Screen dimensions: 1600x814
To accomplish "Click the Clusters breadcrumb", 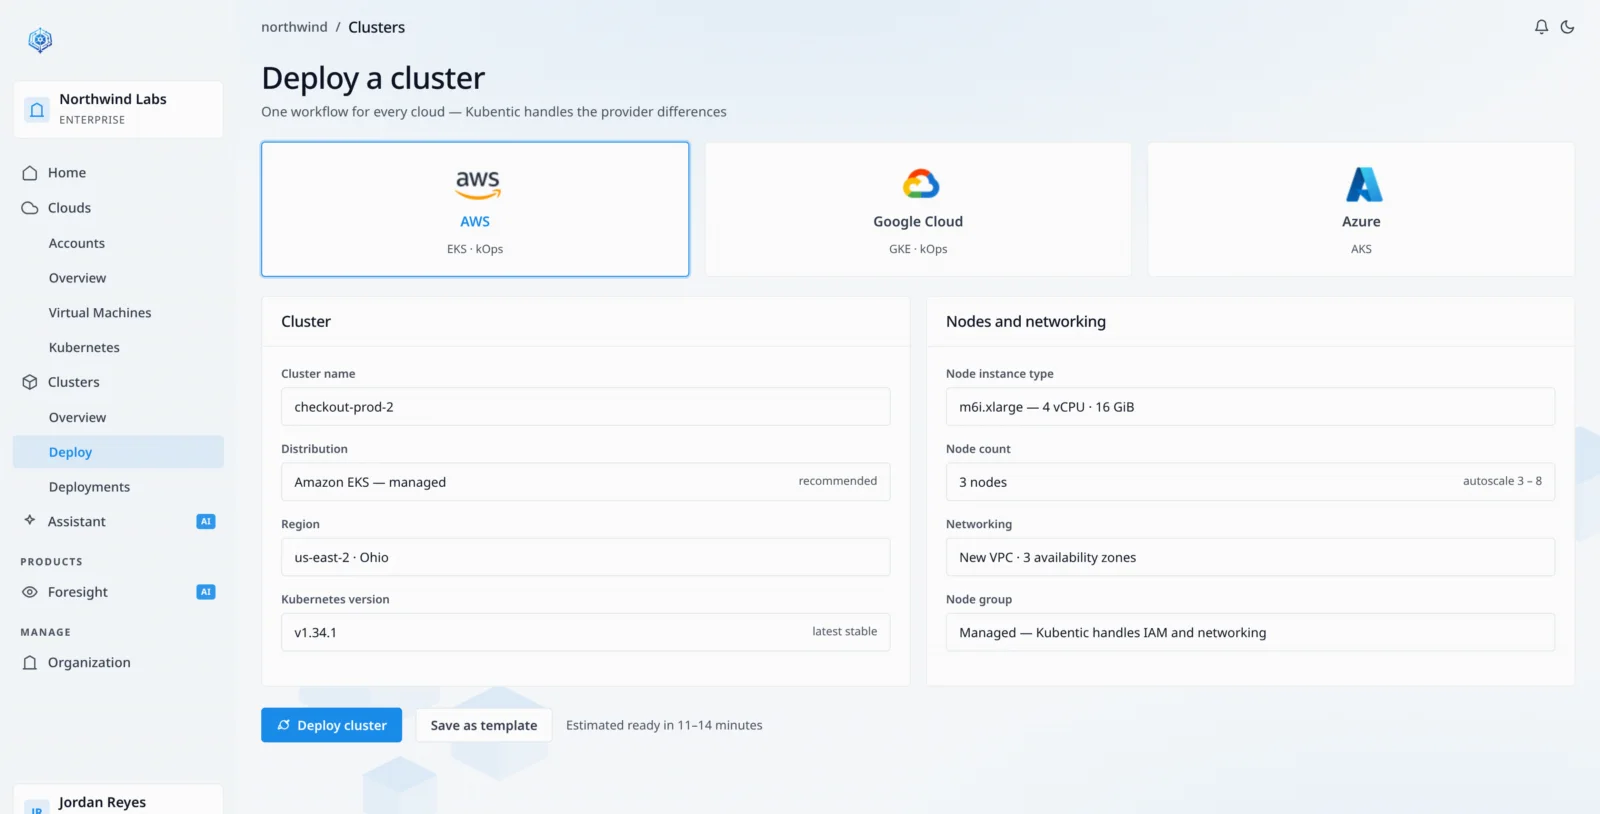I will pyautogui.click(x=376, y=27).
